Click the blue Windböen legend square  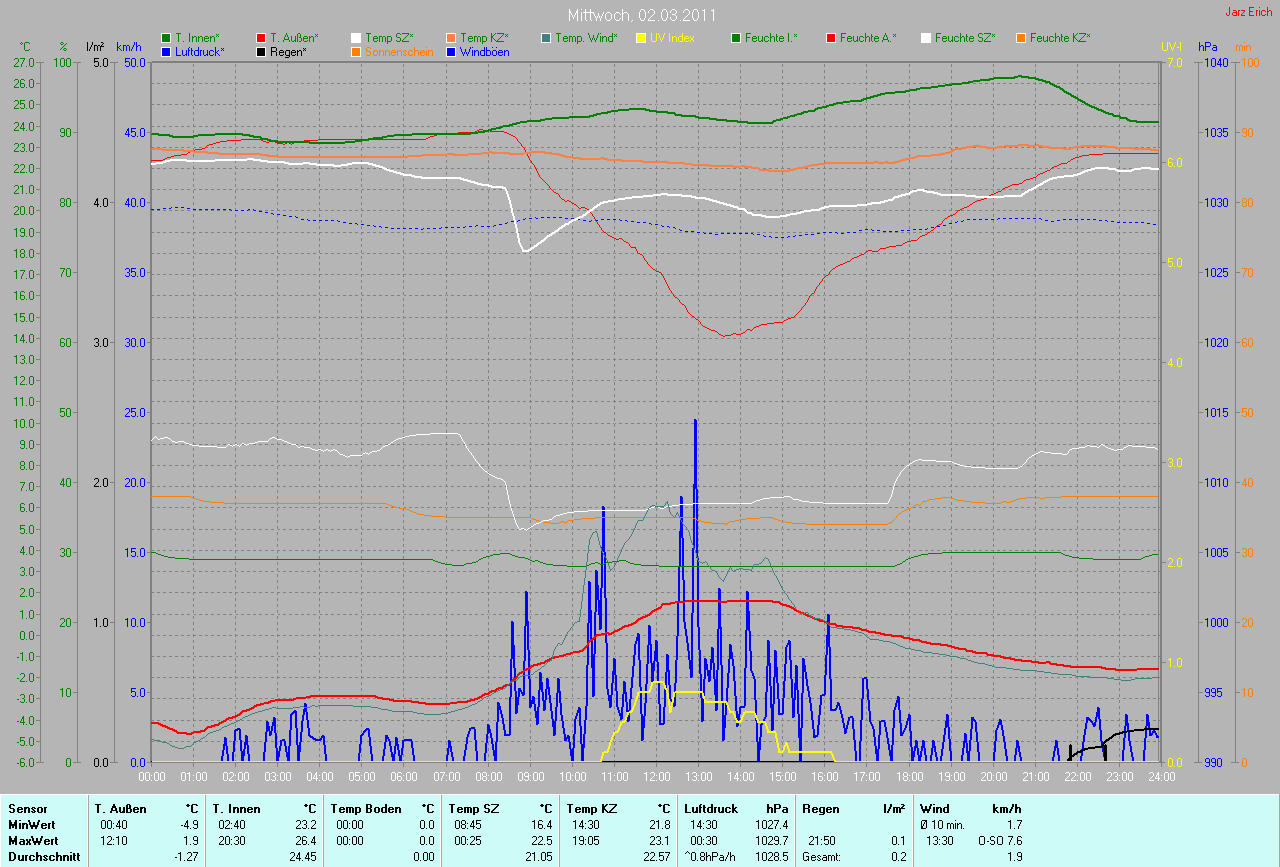point(451,51)
